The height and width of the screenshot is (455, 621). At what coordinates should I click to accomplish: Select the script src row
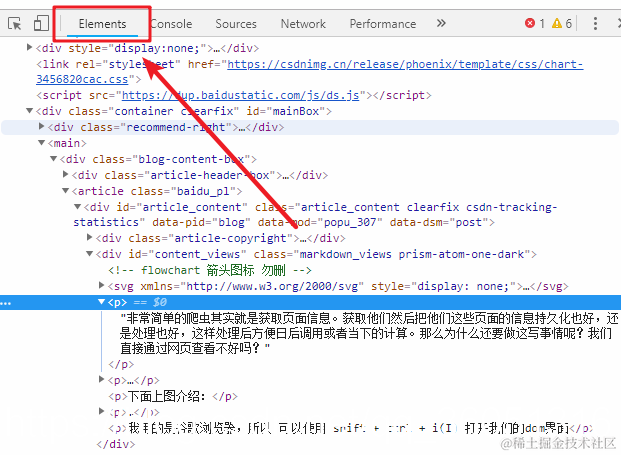234,95
